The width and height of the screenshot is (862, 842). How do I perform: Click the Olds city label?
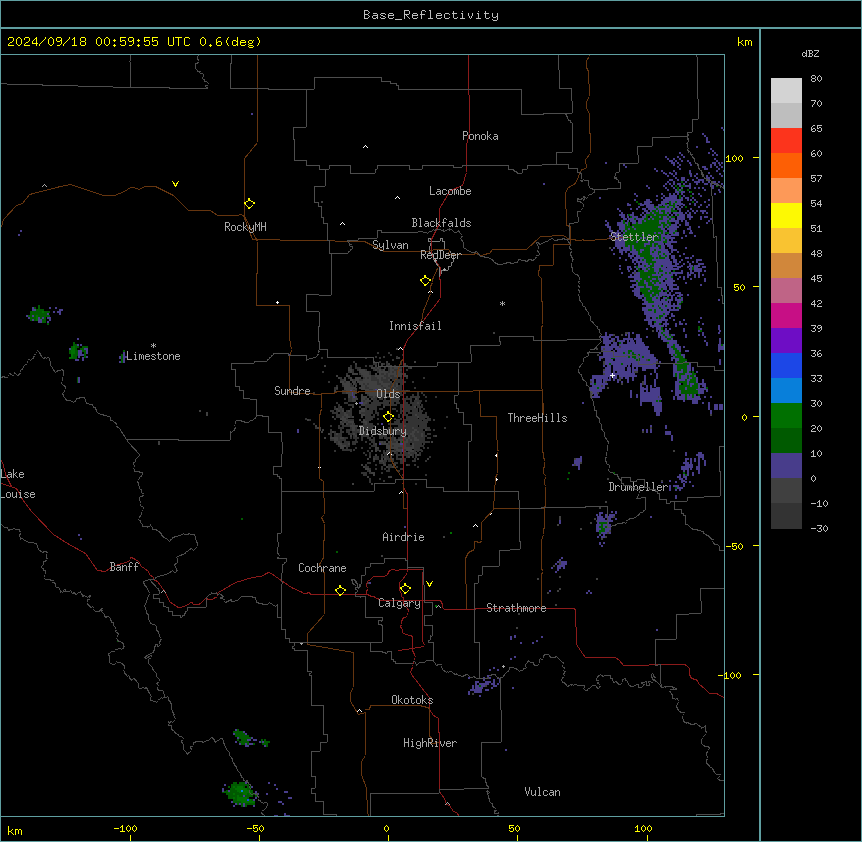[388, 394]
